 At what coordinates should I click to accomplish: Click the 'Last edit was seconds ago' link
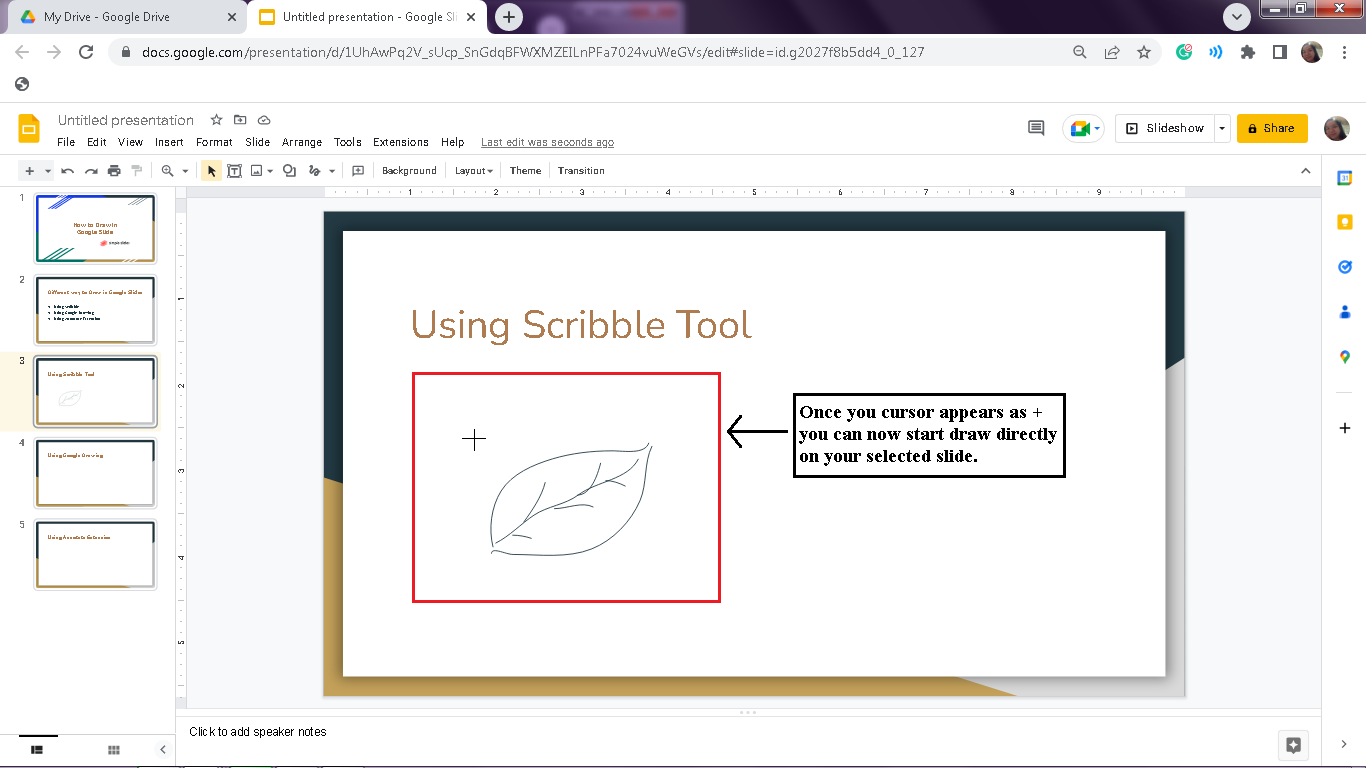click(x=547, y=142)
